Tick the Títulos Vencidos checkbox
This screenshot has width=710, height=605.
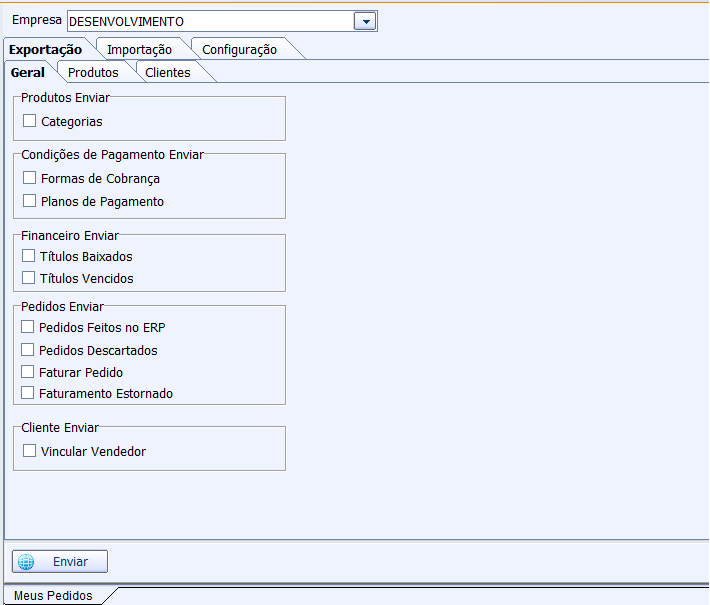[x=28, y=278]
